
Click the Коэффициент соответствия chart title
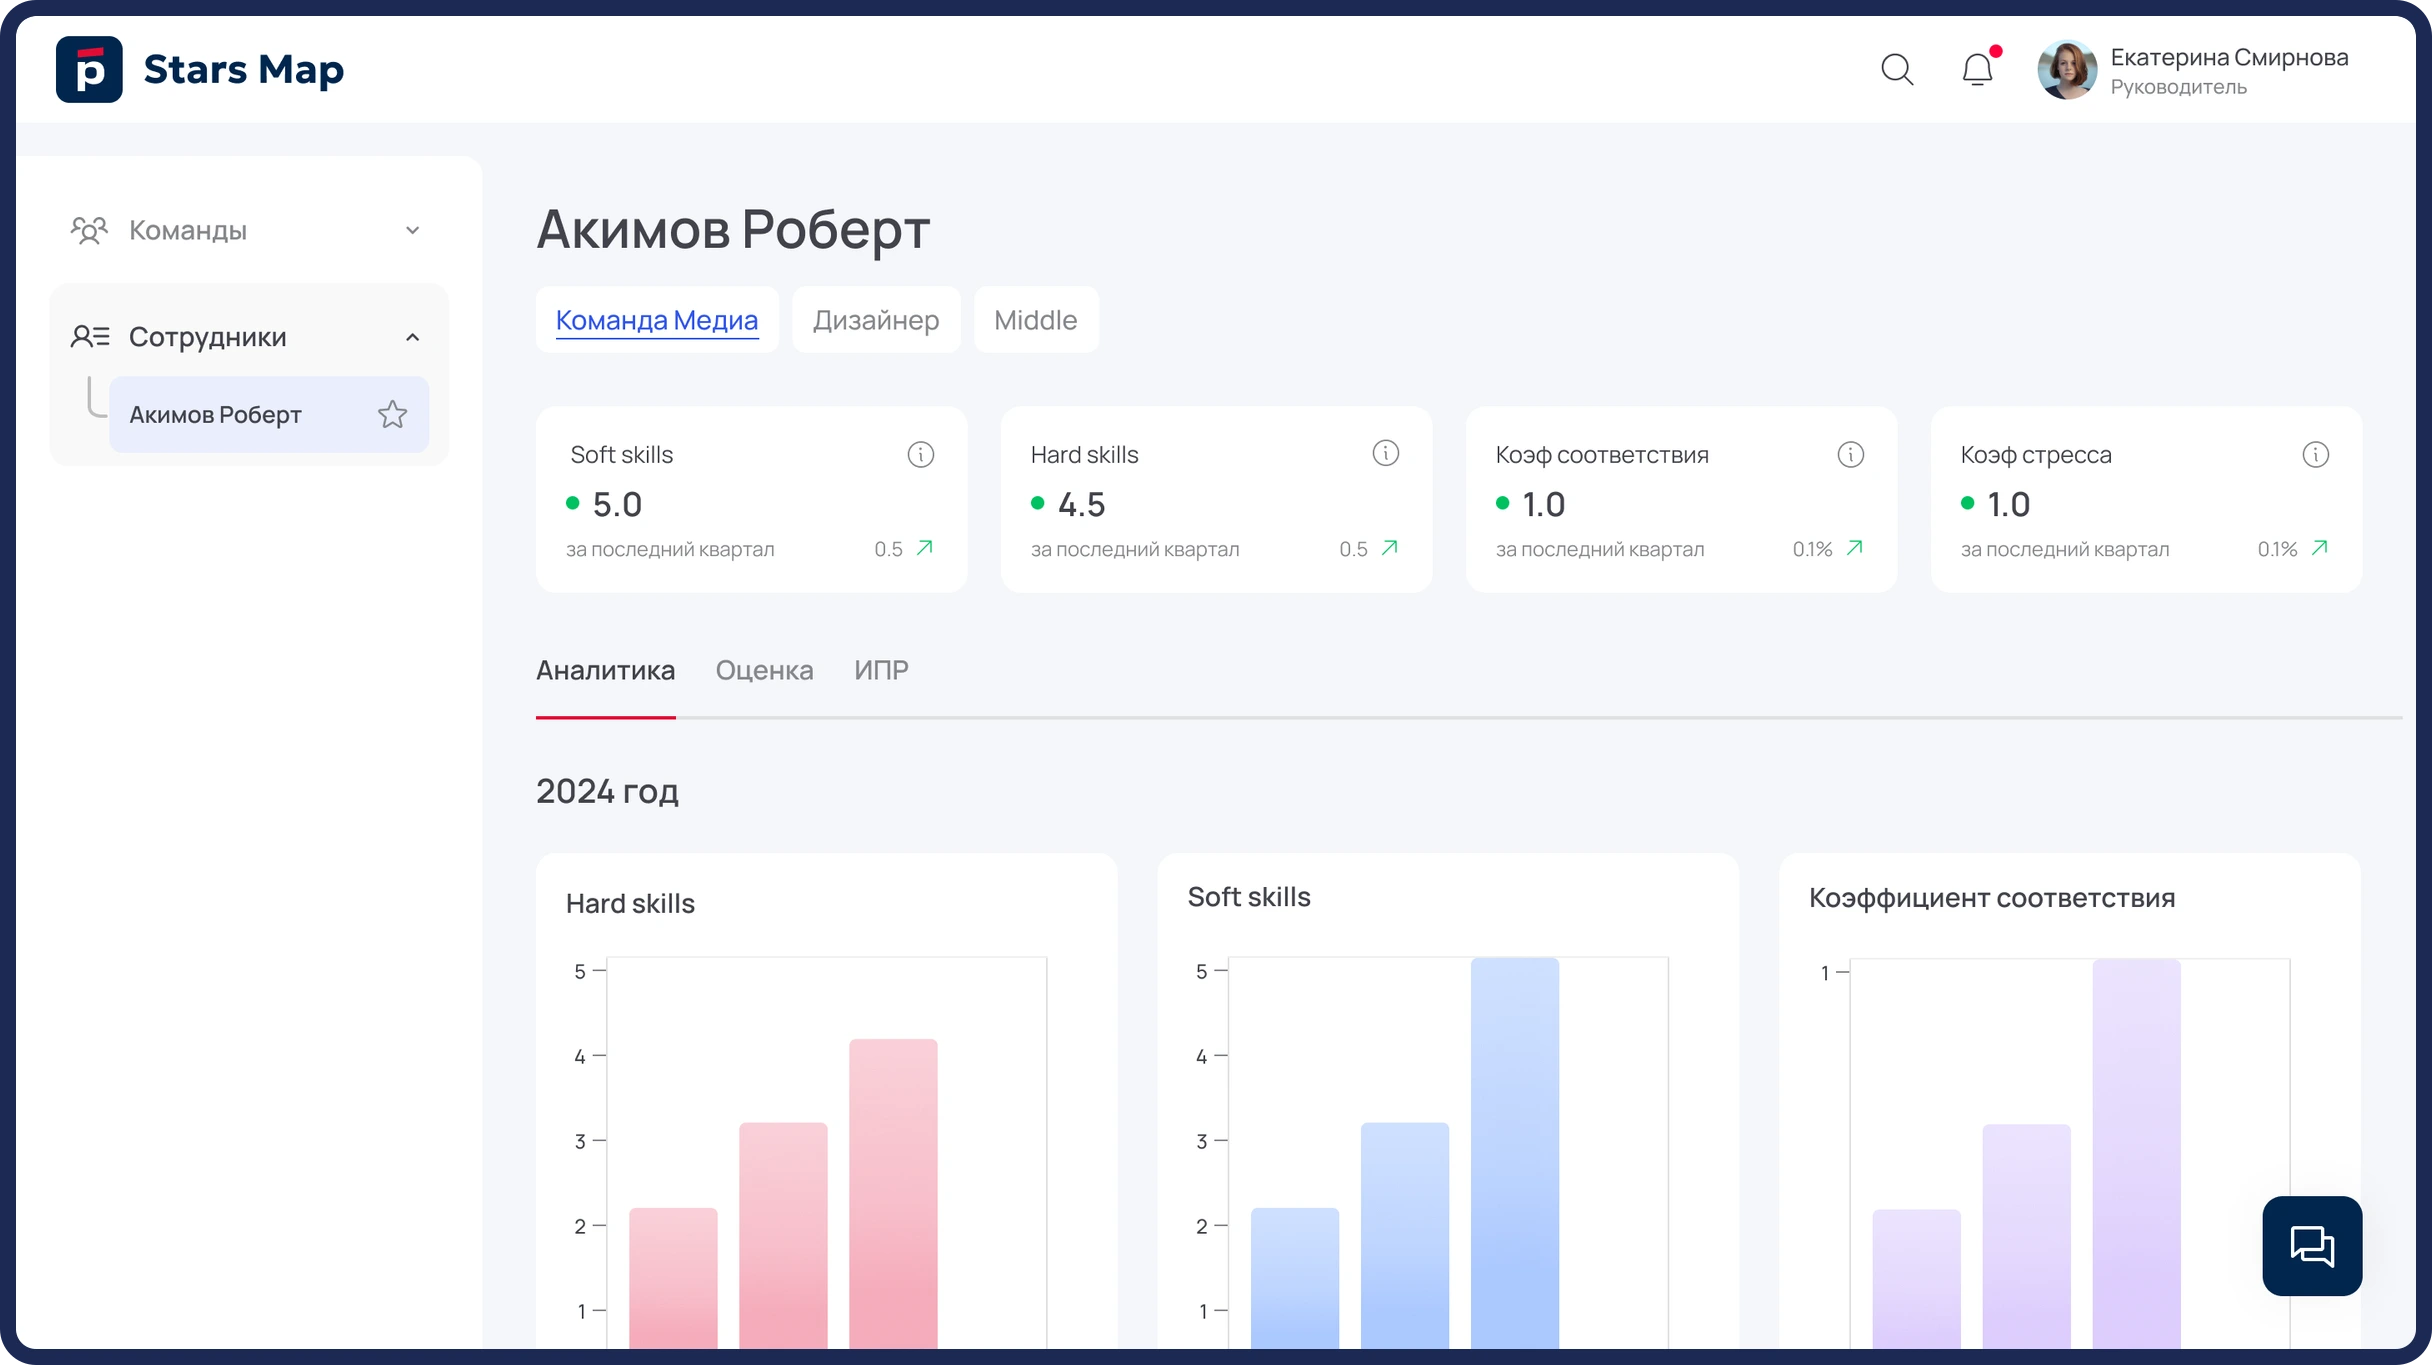click(x=1992, y=897)
